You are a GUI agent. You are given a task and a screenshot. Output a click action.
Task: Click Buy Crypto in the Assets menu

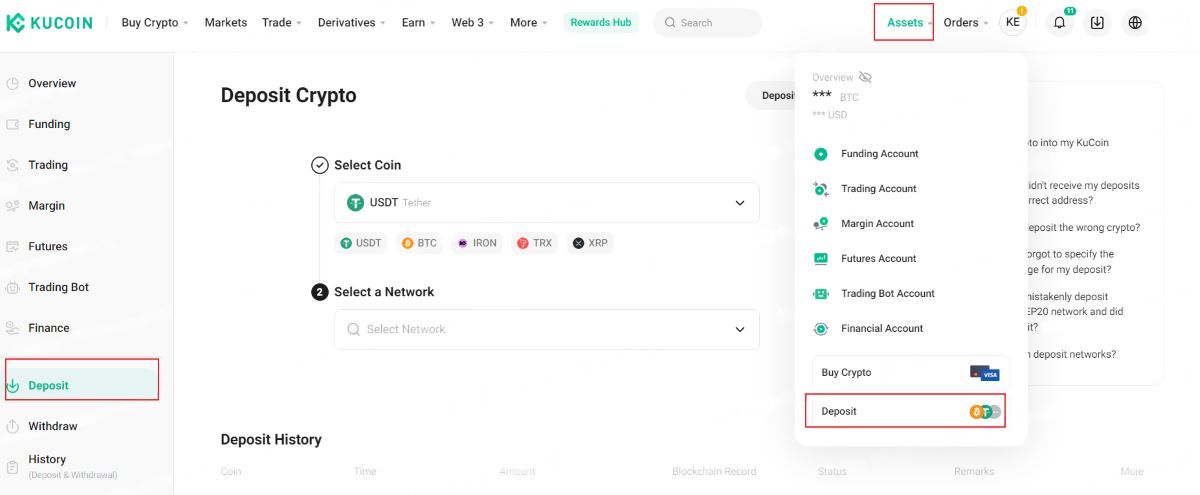pos(911,373)
